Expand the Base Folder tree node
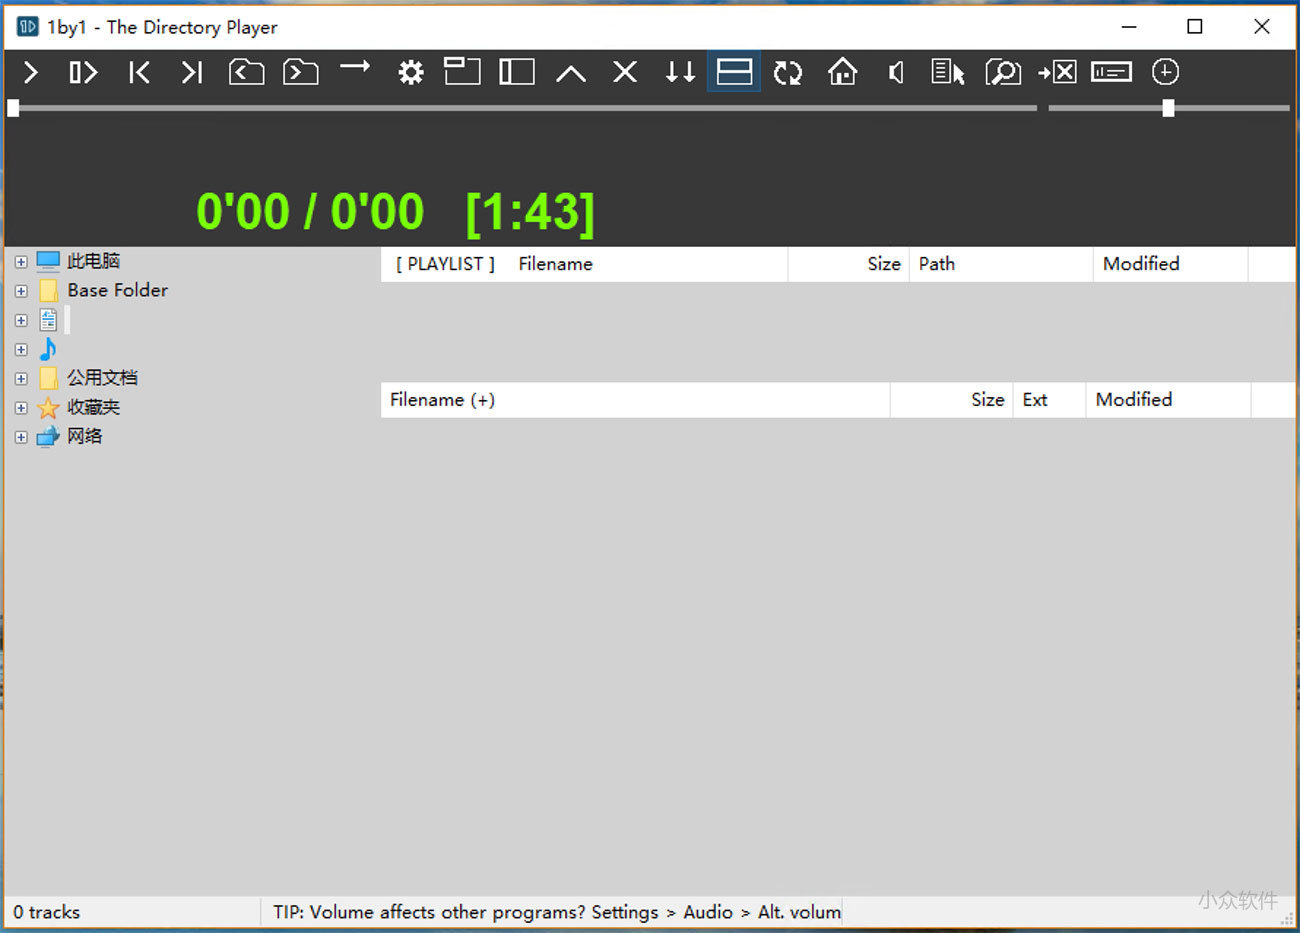This screenshot has height=933, width=1300. pos(21,291)
